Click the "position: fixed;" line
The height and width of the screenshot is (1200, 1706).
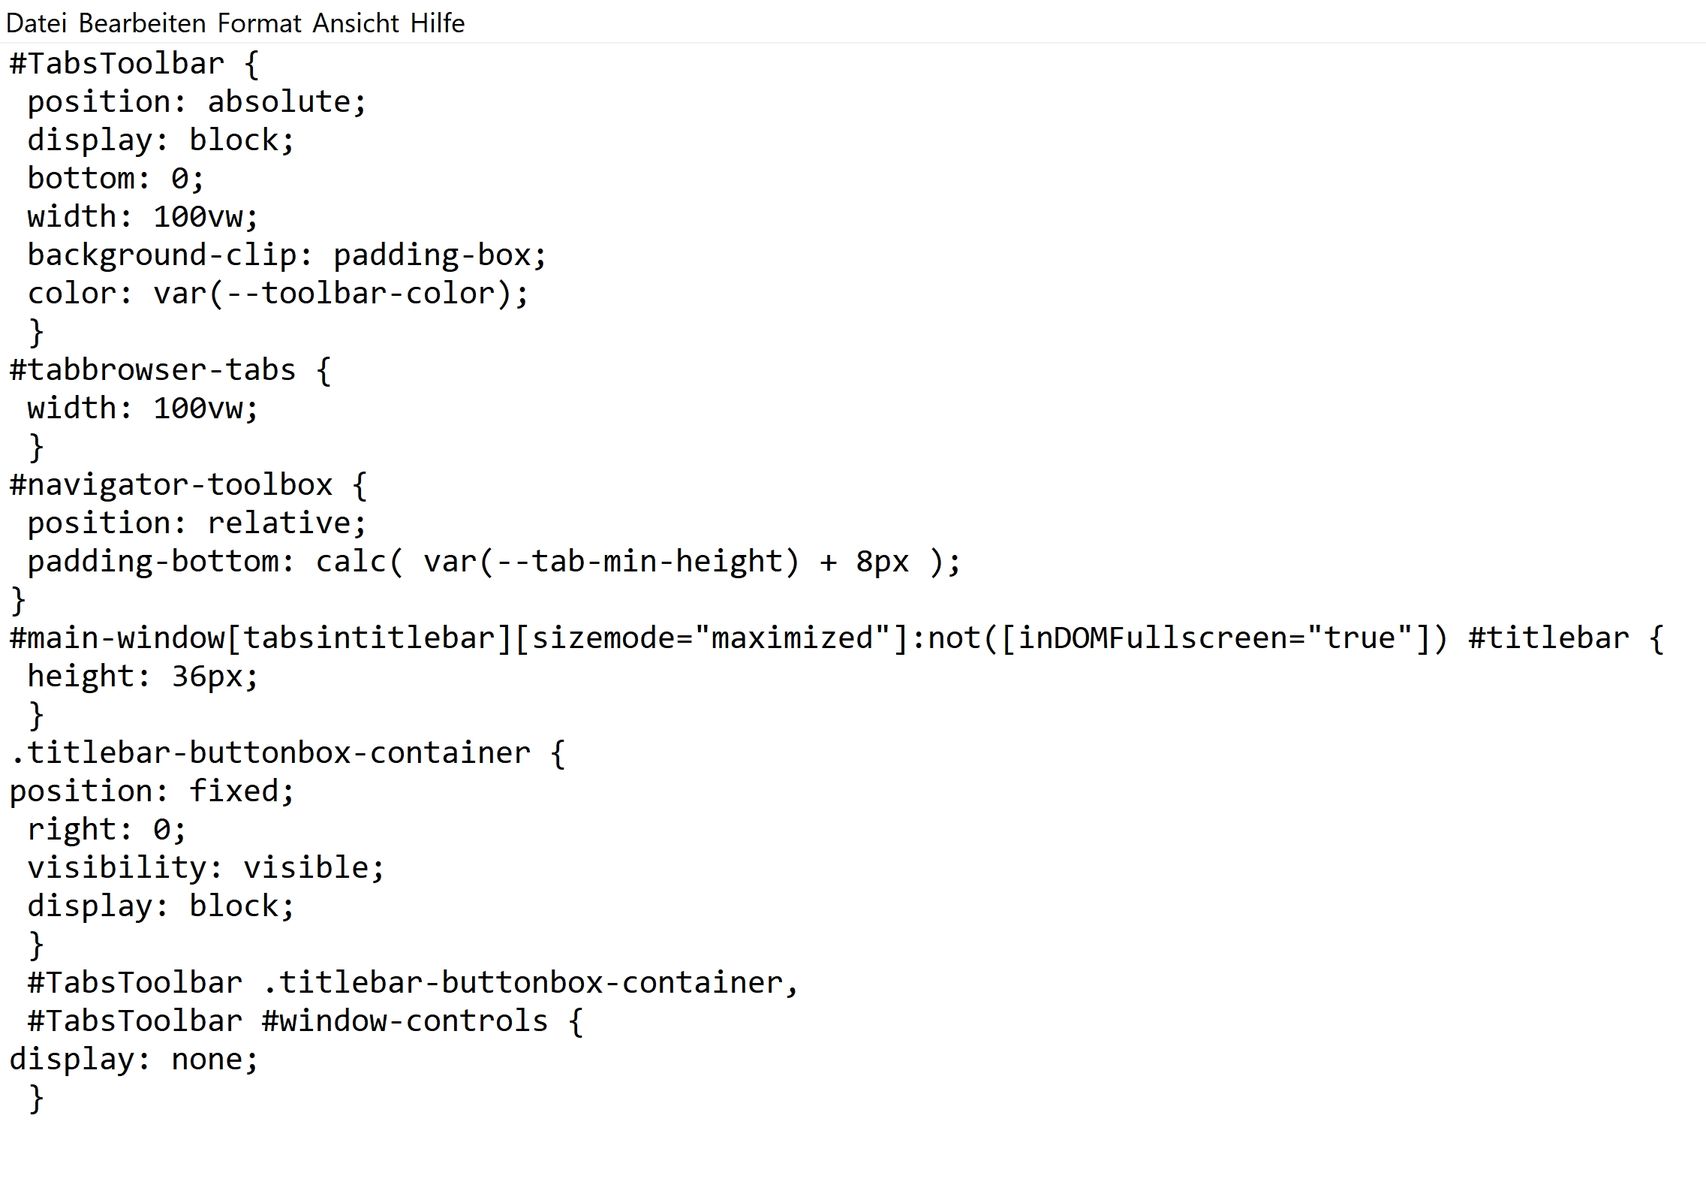coord(152,791)
